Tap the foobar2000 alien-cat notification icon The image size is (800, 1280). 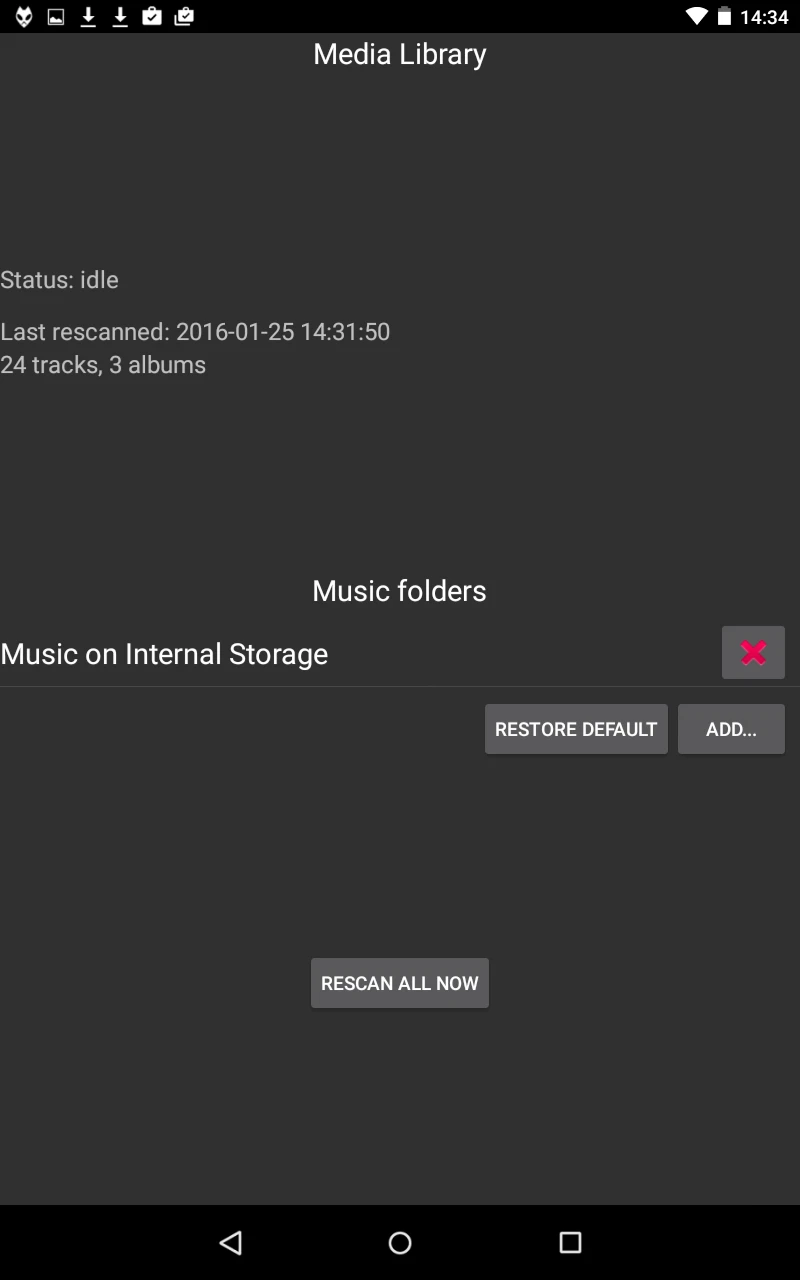pos(24,16)
